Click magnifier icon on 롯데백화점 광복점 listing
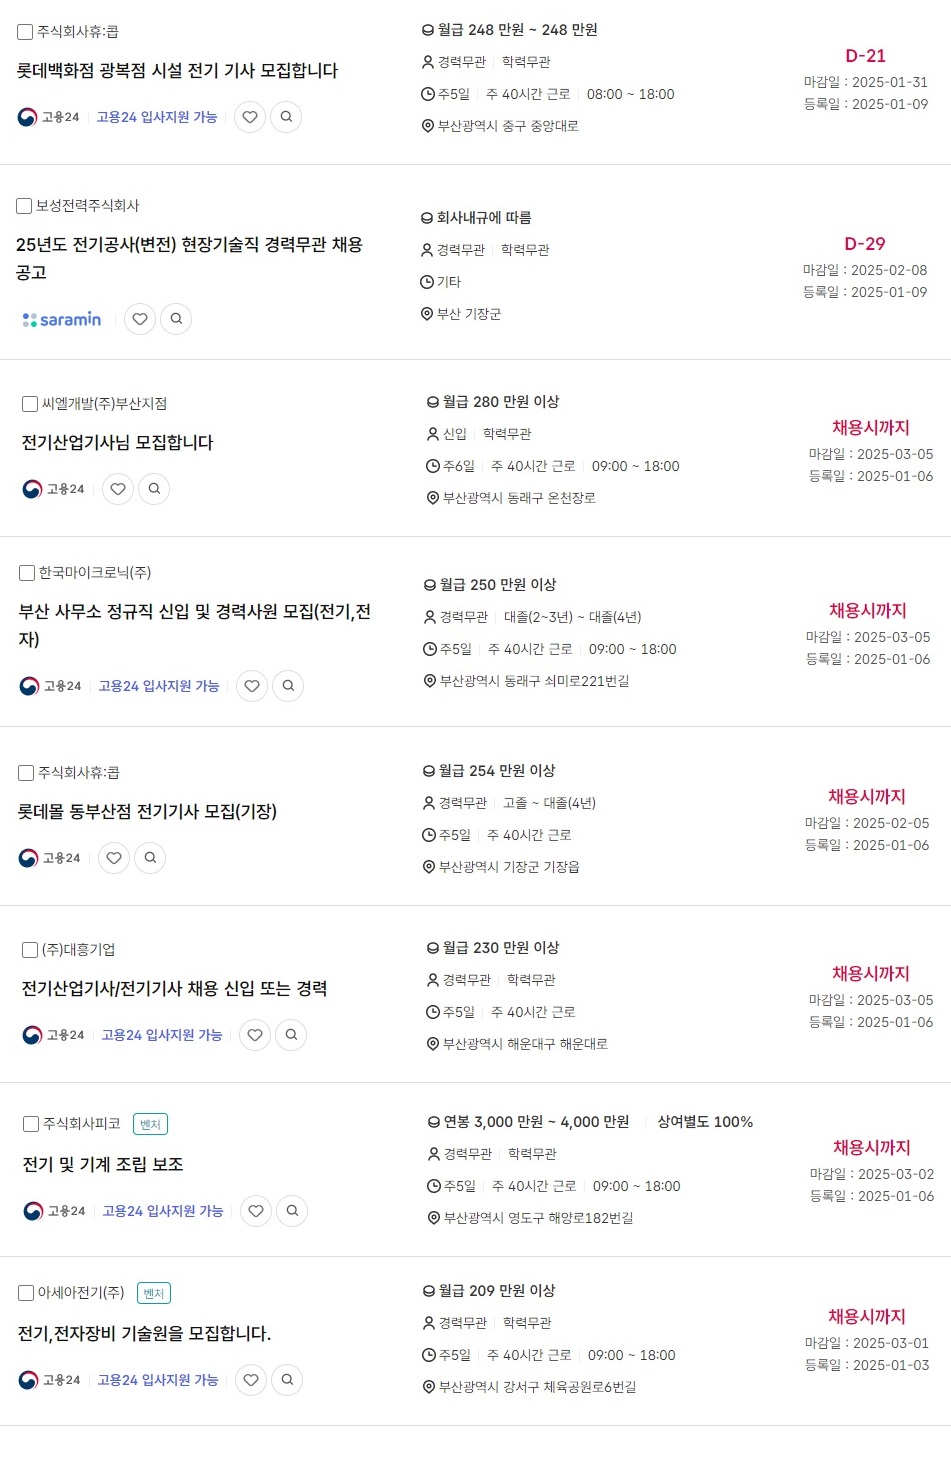 tap(286, 117)
